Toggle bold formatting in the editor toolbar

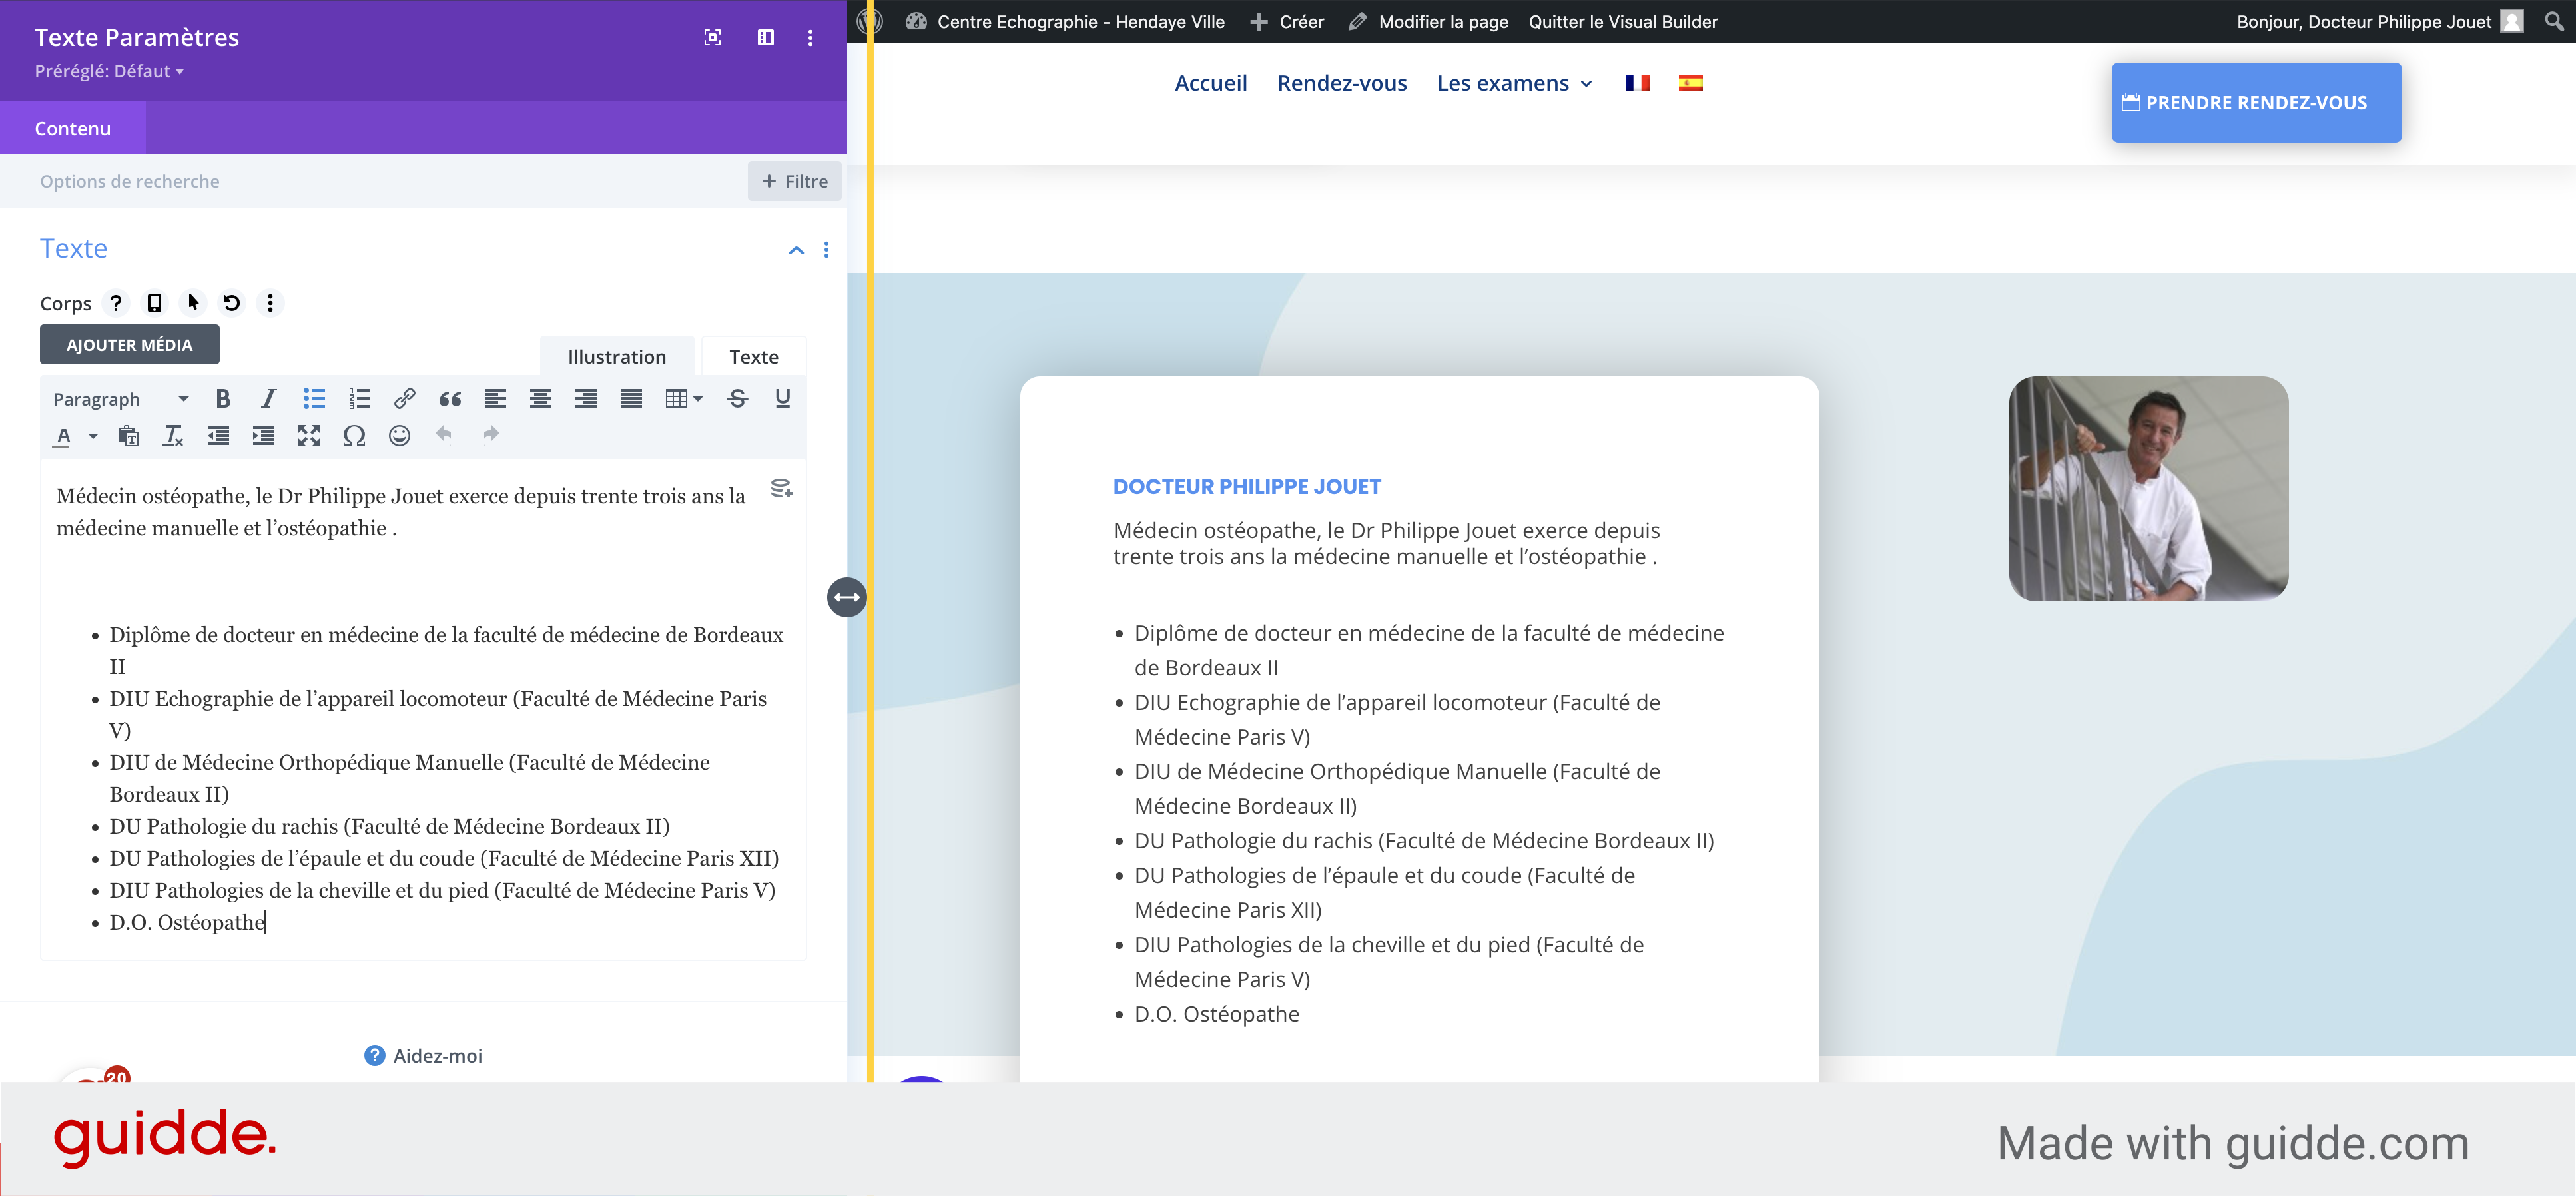[x=223, y=399]
